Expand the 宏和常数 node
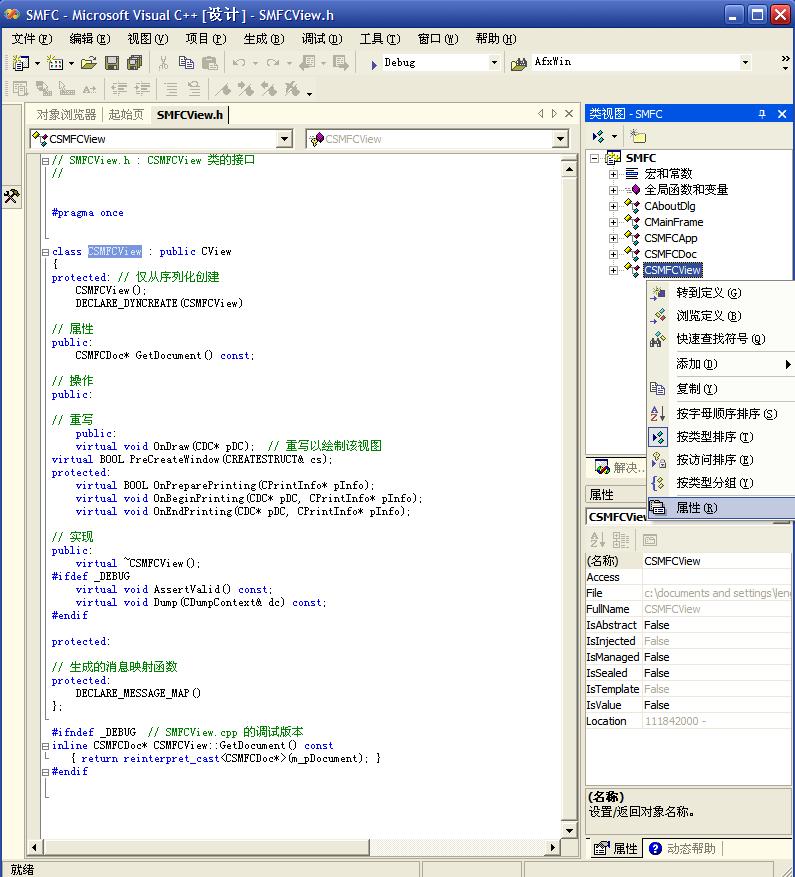The width and height of the screenshot is (795, 877). [x=614, y=174]
